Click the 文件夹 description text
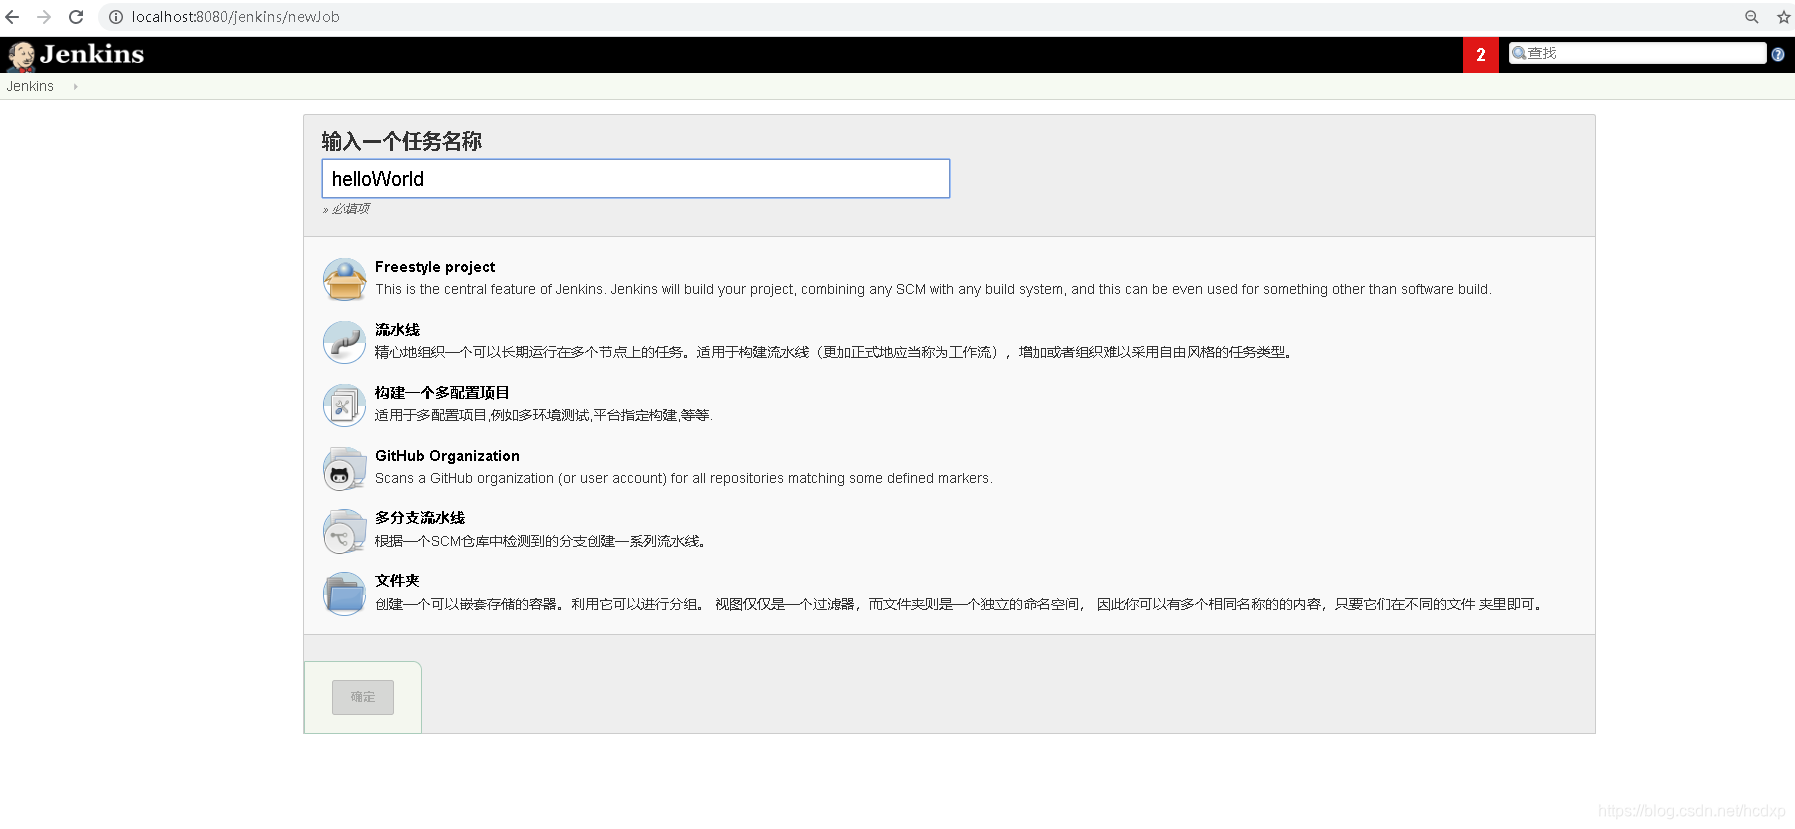This screenshot has width=1795, height=829. pos(959,605)
